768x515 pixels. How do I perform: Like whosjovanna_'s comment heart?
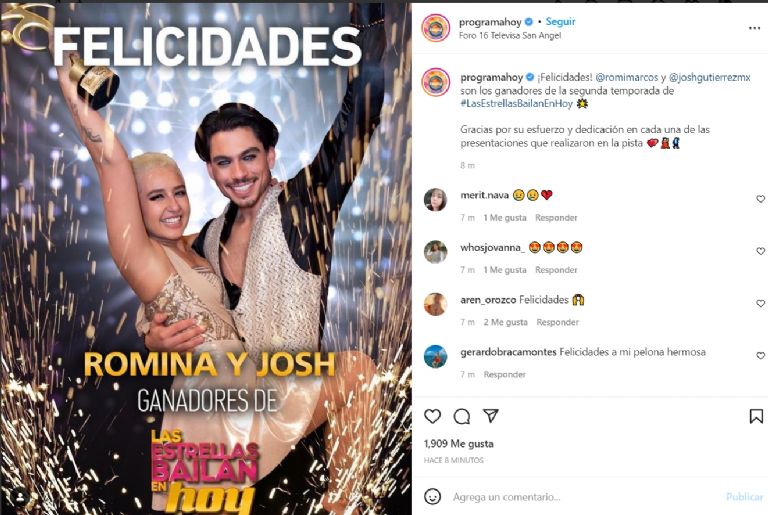(760, 251)
